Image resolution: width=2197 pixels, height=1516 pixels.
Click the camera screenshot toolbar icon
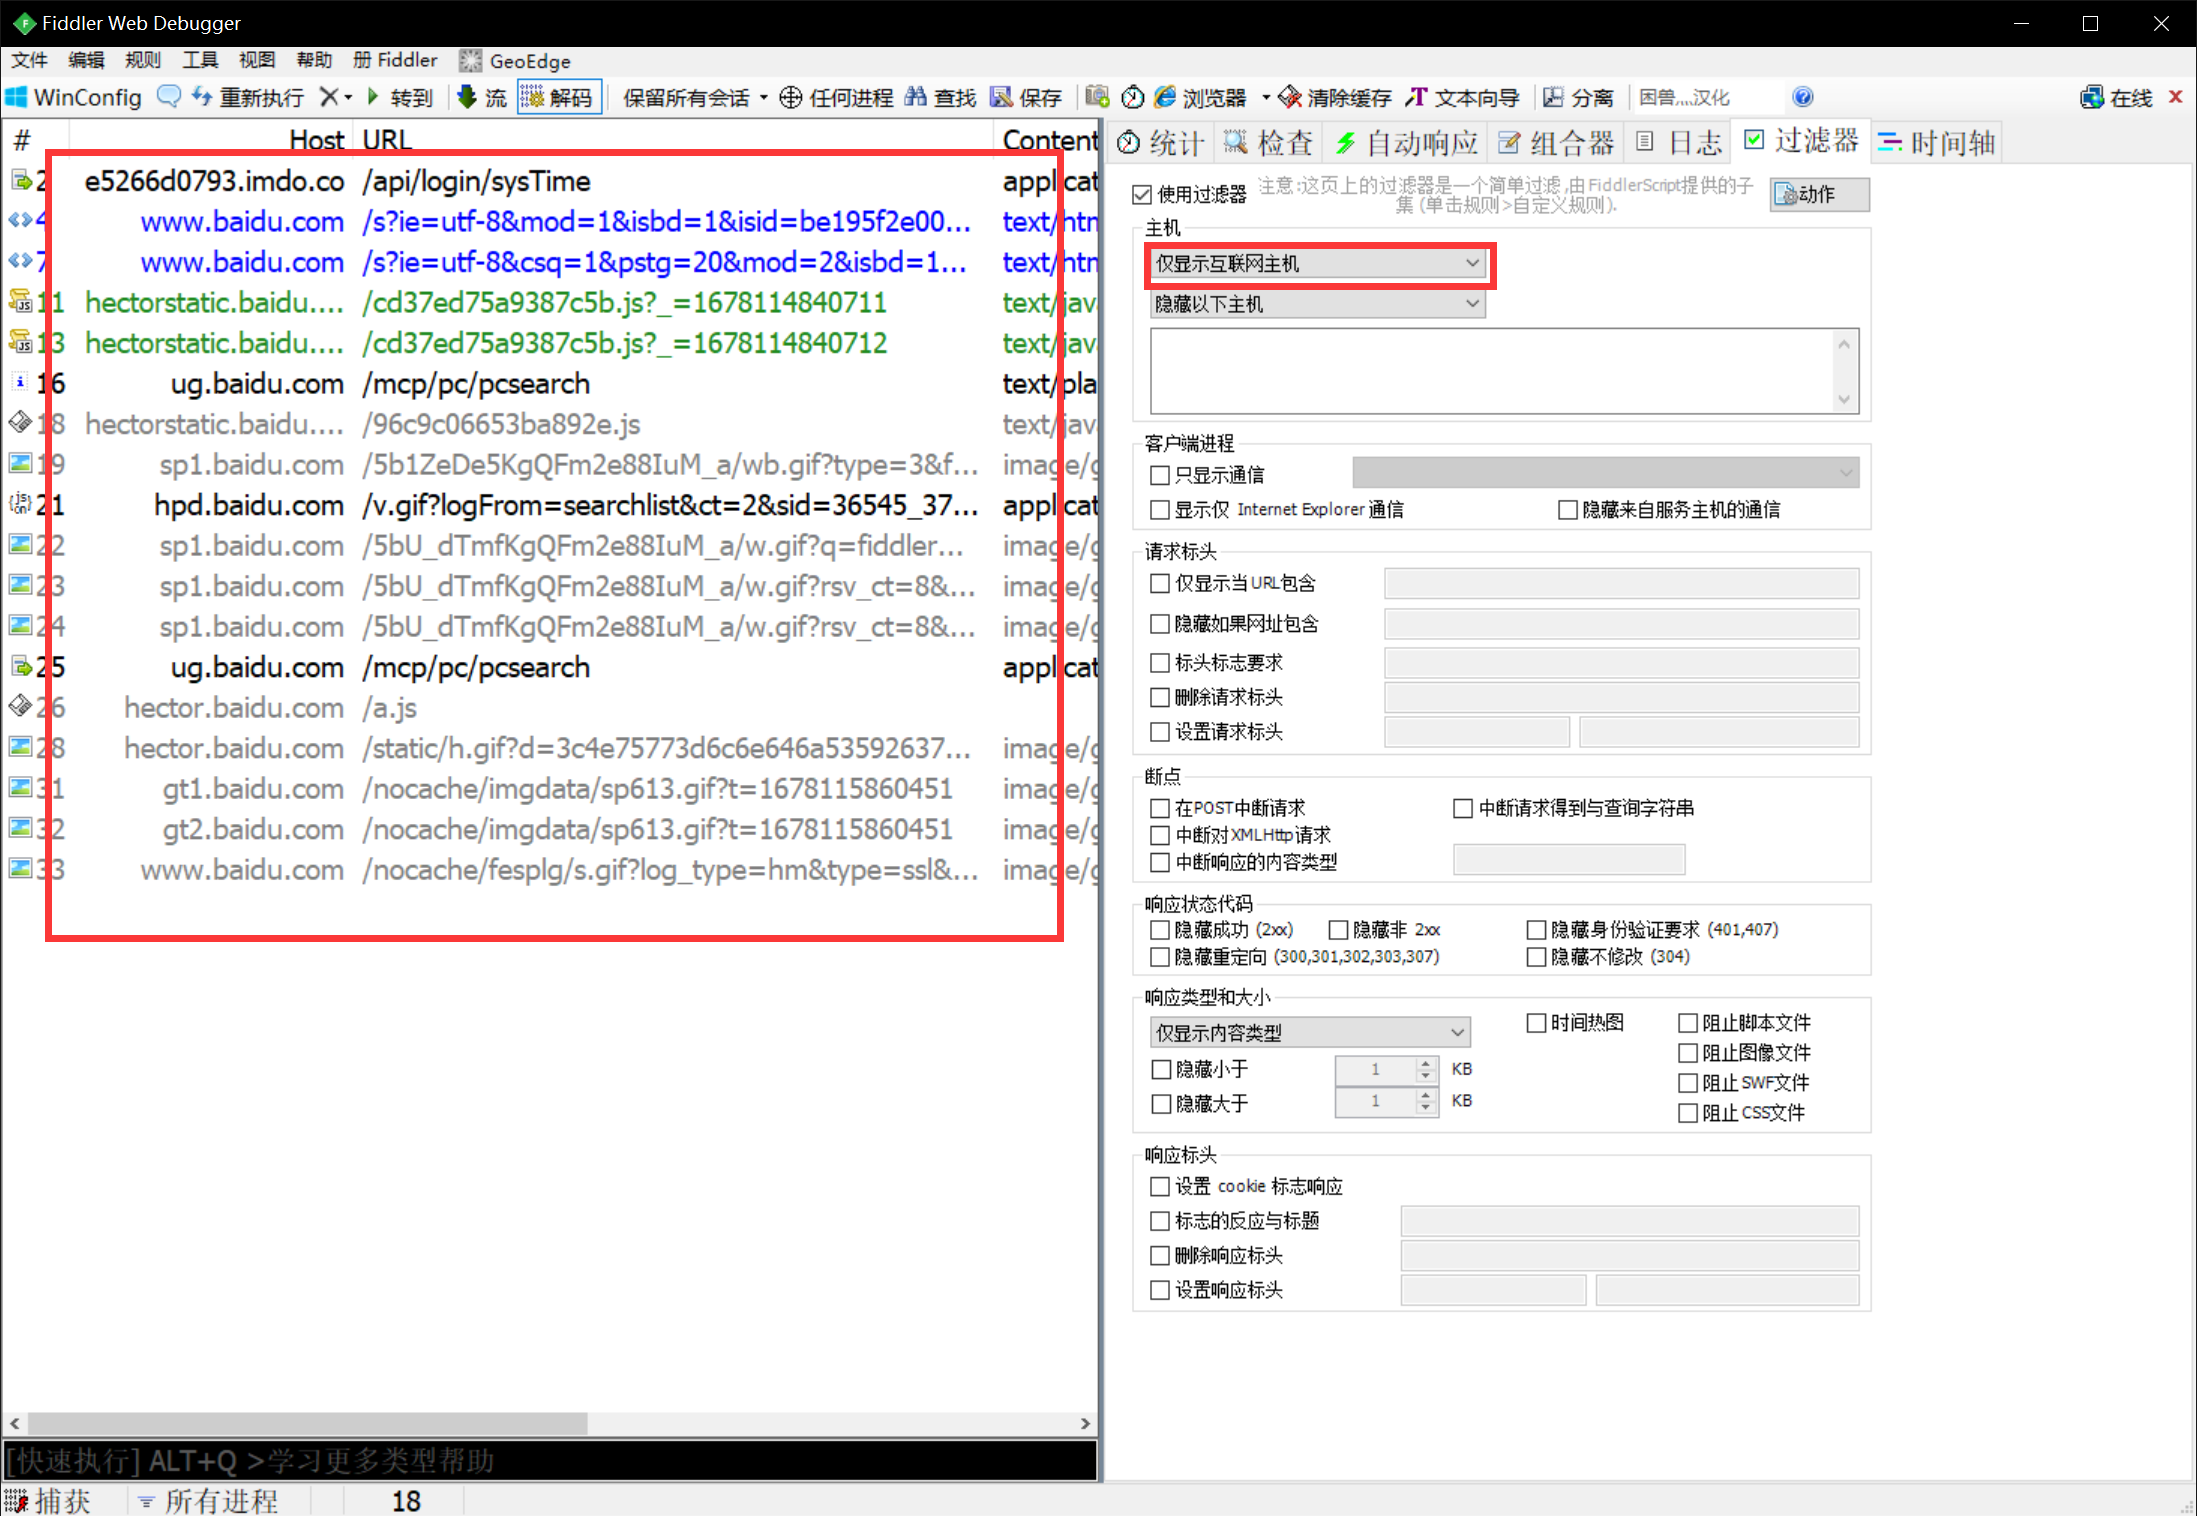click(x=1097, y=97)
